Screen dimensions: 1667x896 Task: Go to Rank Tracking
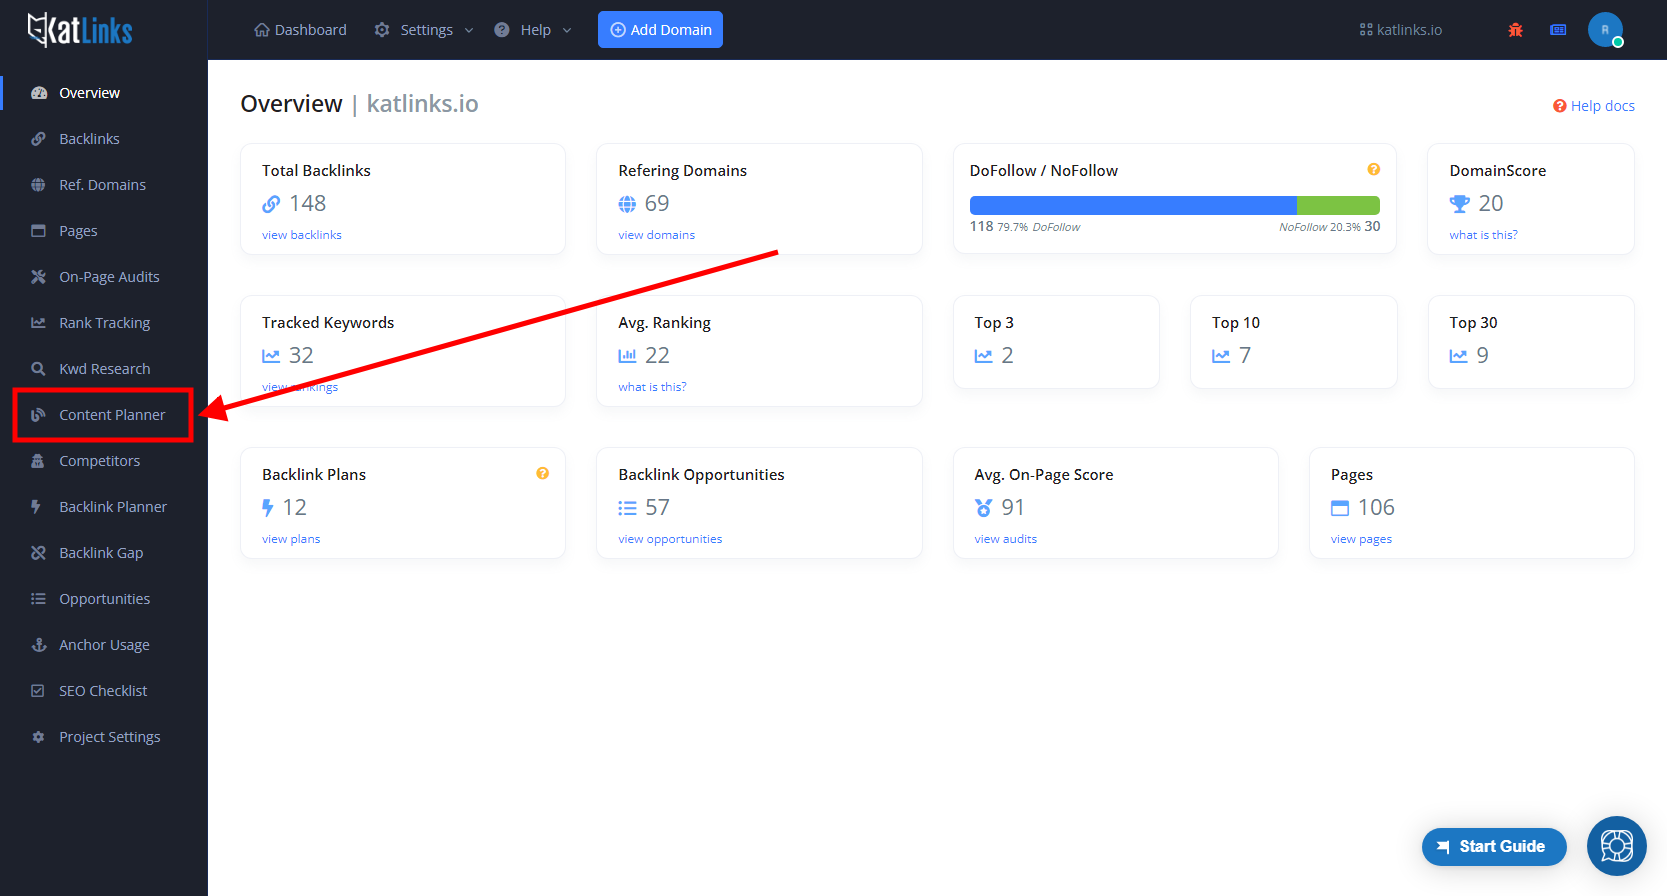(x=104, y=323)
